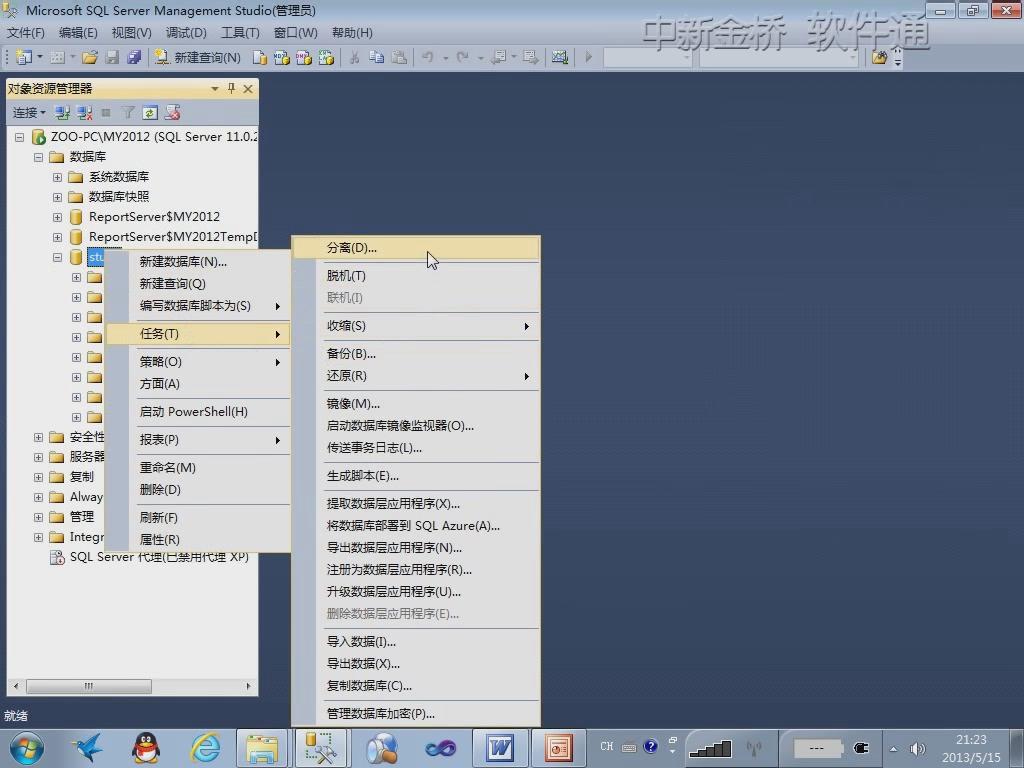Viewport: 1024px width, 768px height.
Task: Click the DMX query toolbar icon
Action: [x=304, y=57]
